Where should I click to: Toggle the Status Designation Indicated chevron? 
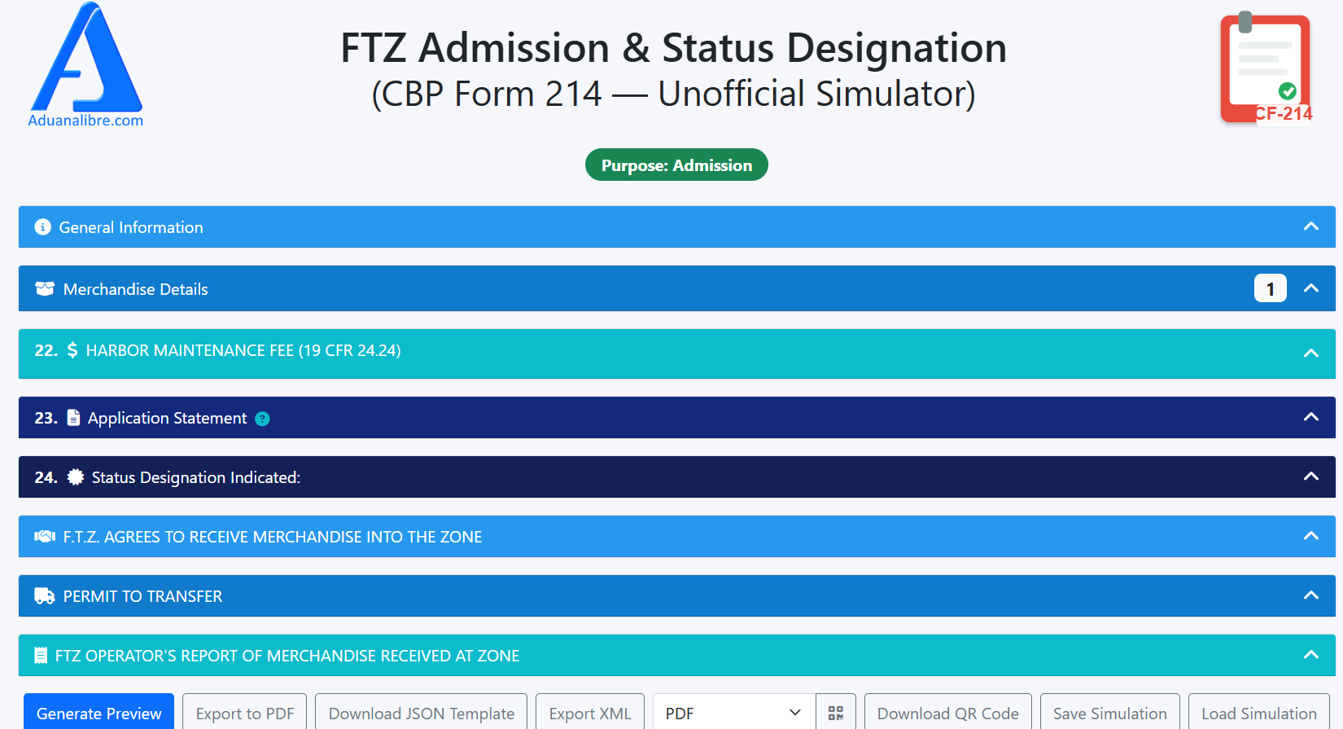[1310, 477]
